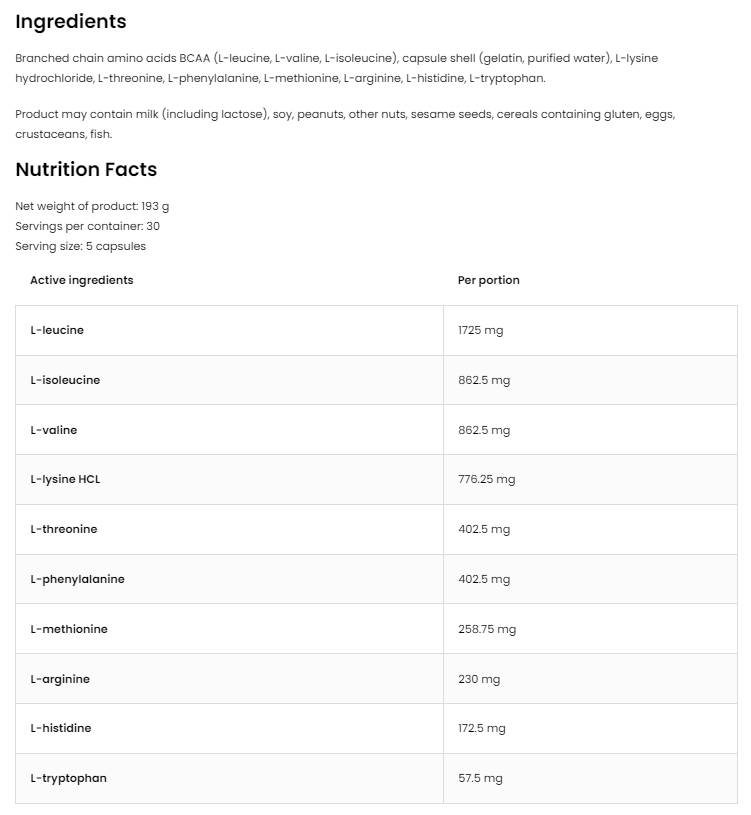Click the Per portion column header
This screenshot has width=751, height=815.
pyautogui.click(x=488, y=280)
